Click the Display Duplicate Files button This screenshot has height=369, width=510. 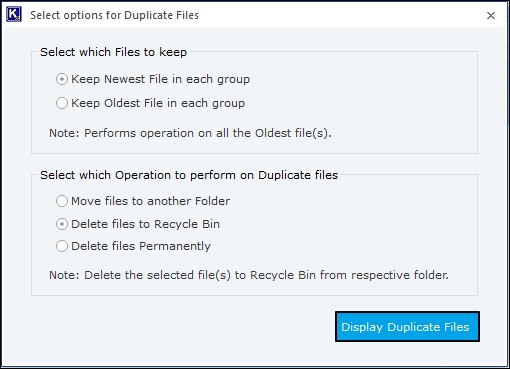point(407,327)
